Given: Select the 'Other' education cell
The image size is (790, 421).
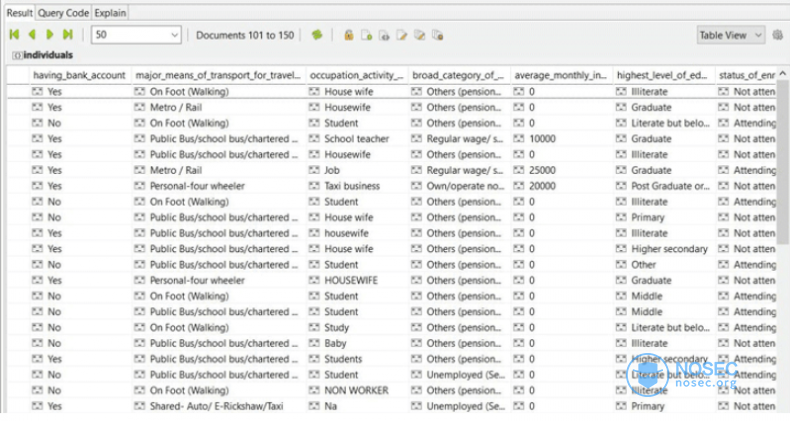Looking at the screenshot, I should click(x=664, y=264).
